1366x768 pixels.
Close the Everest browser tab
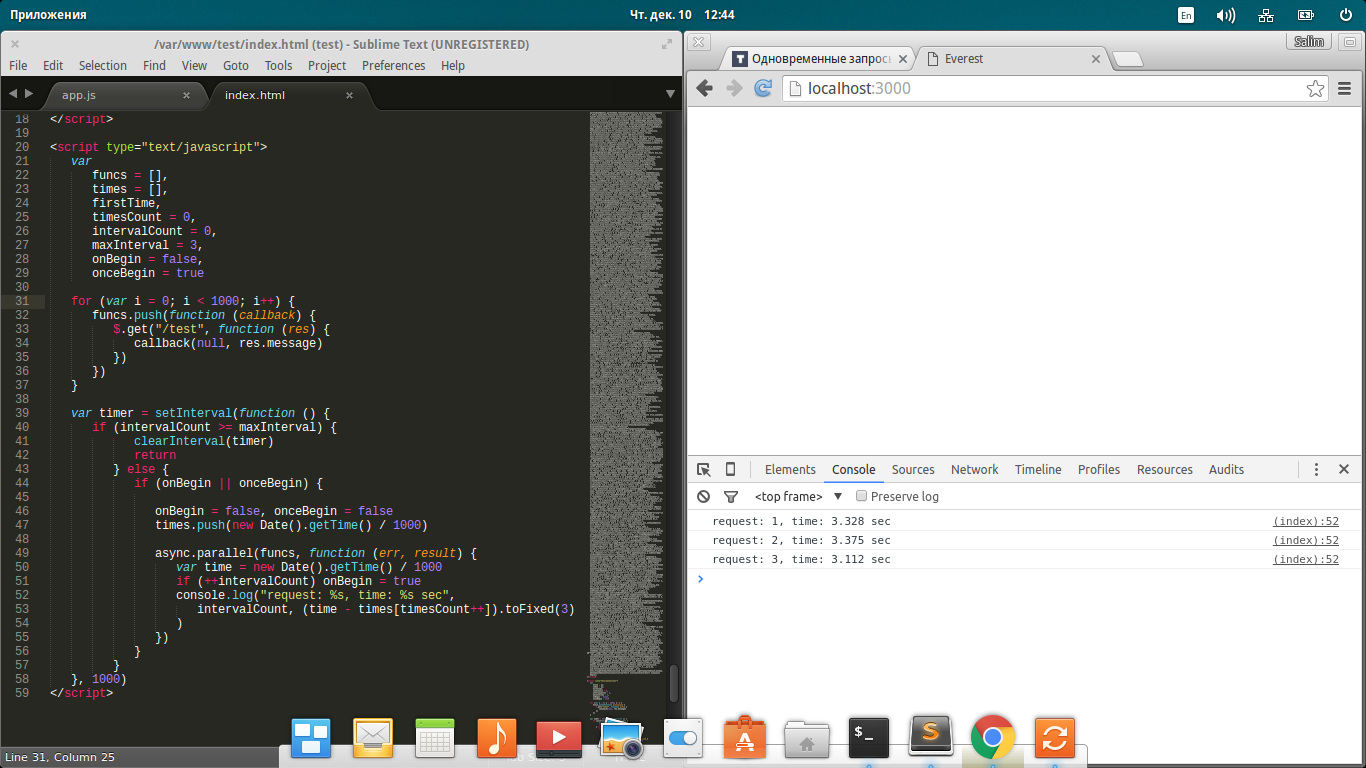1095,59
